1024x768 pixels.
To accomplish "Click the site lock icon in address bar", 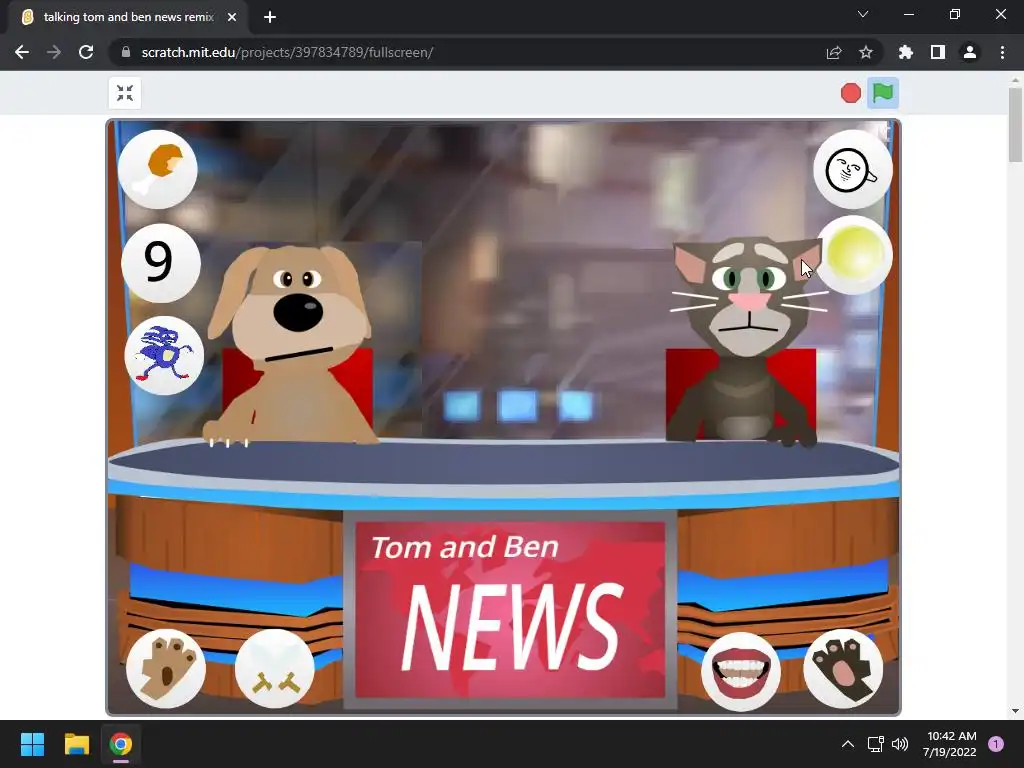I will pyautogui.click(x=126, y=52).
